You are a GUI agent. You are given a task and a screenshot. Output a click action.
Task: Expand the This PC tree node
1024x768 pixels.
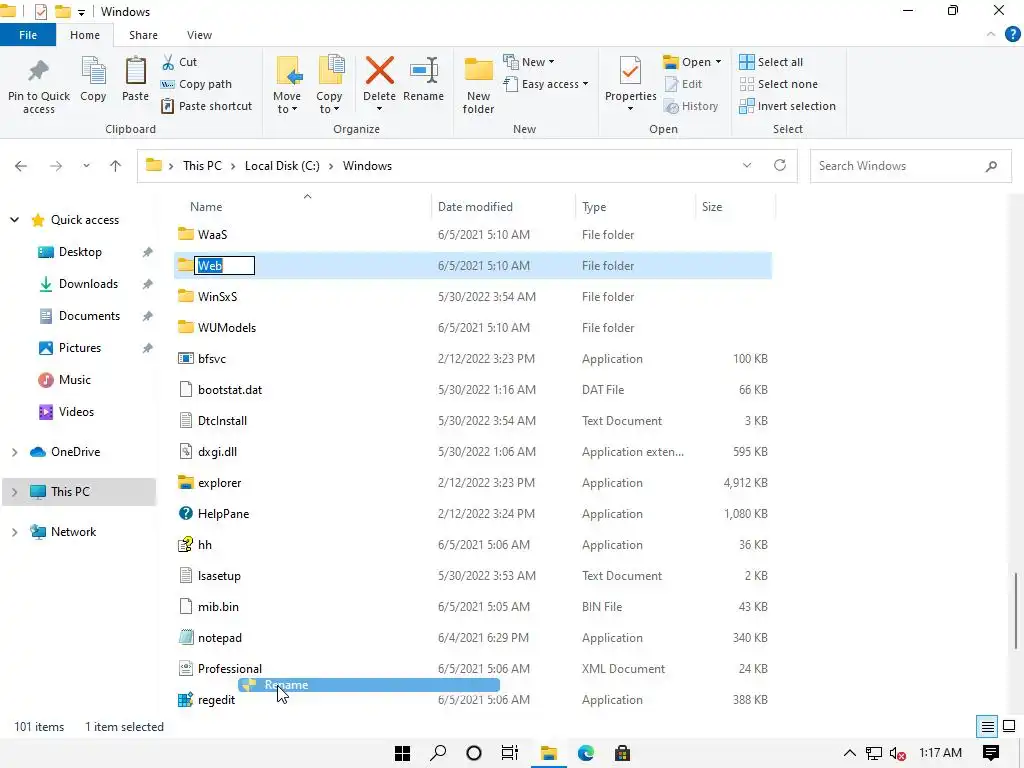pos(14,492)
